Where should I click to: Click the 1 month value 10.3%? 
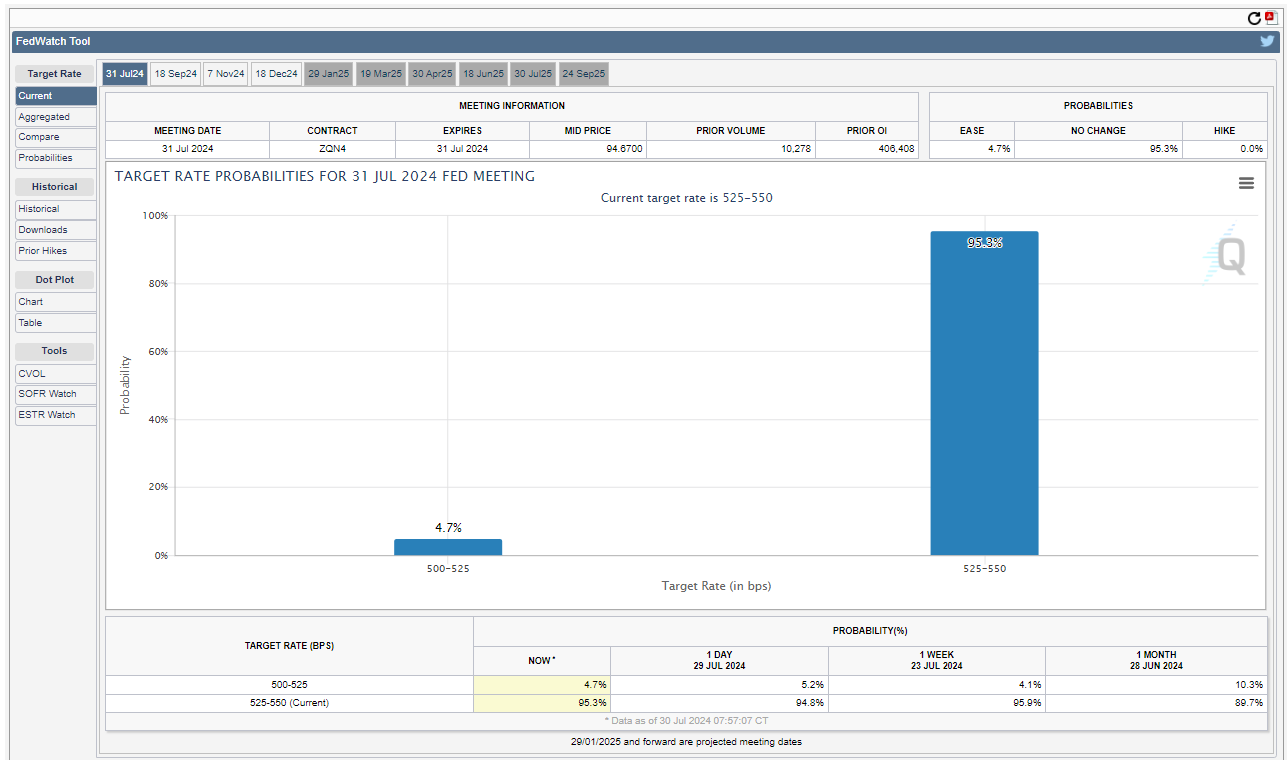[1248, 685]
